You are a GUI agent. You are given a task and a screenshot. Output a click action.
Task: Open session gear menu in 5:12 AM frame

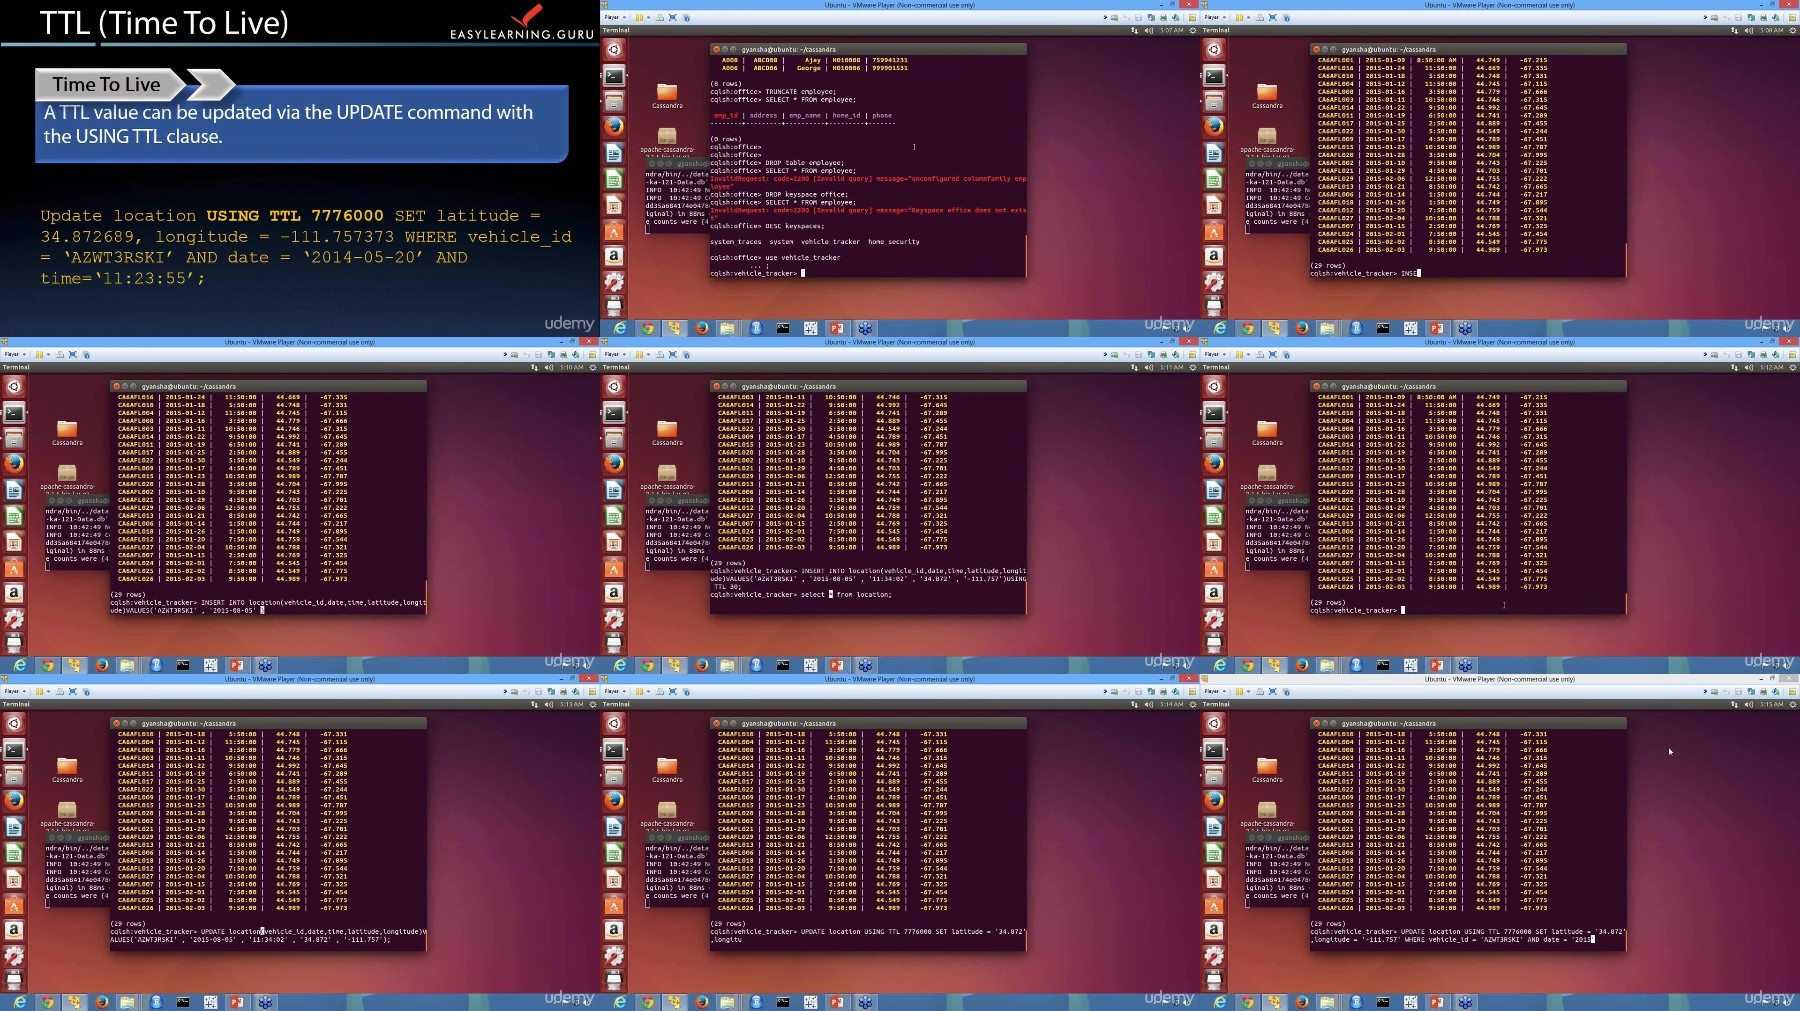pyautogui.click(x=1791, y=367)
